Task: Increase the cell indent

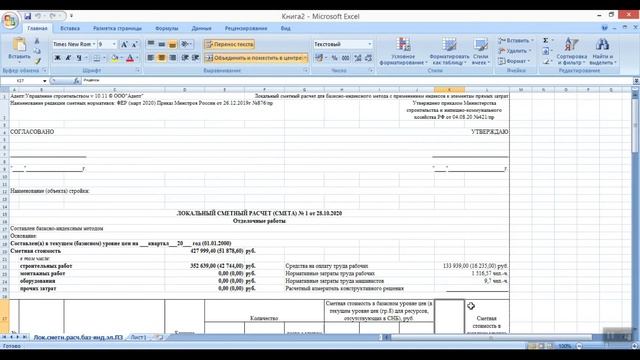Action: [196, 58]
